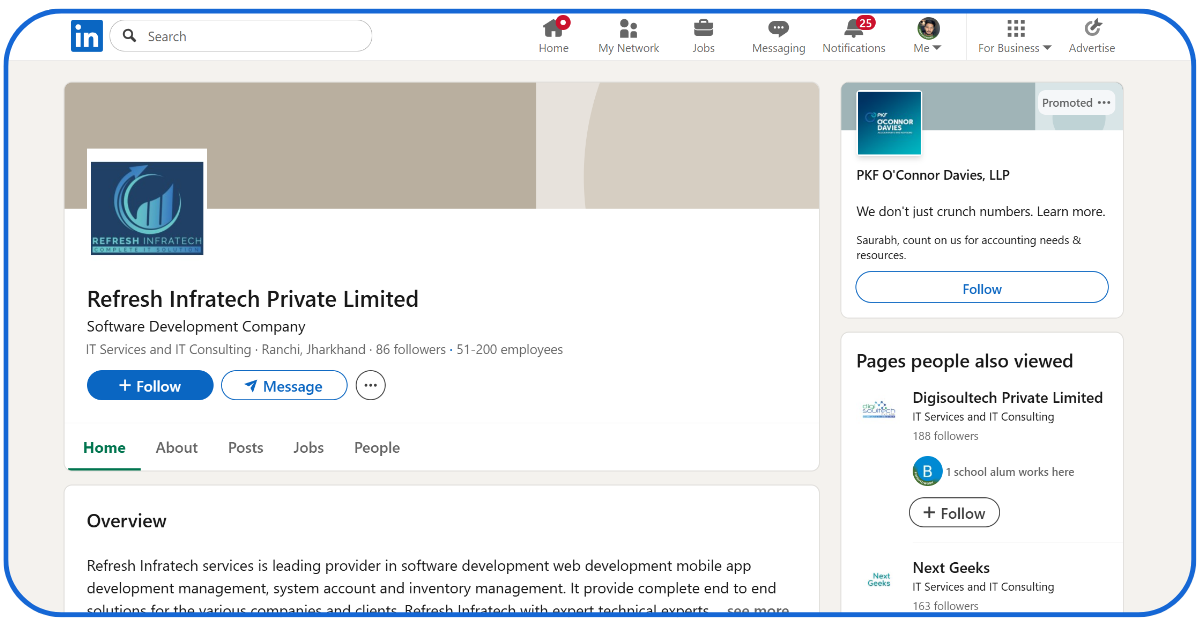Open the Advertise icon
This screenshot has height=628, width=1200.
click(1092, 28)
